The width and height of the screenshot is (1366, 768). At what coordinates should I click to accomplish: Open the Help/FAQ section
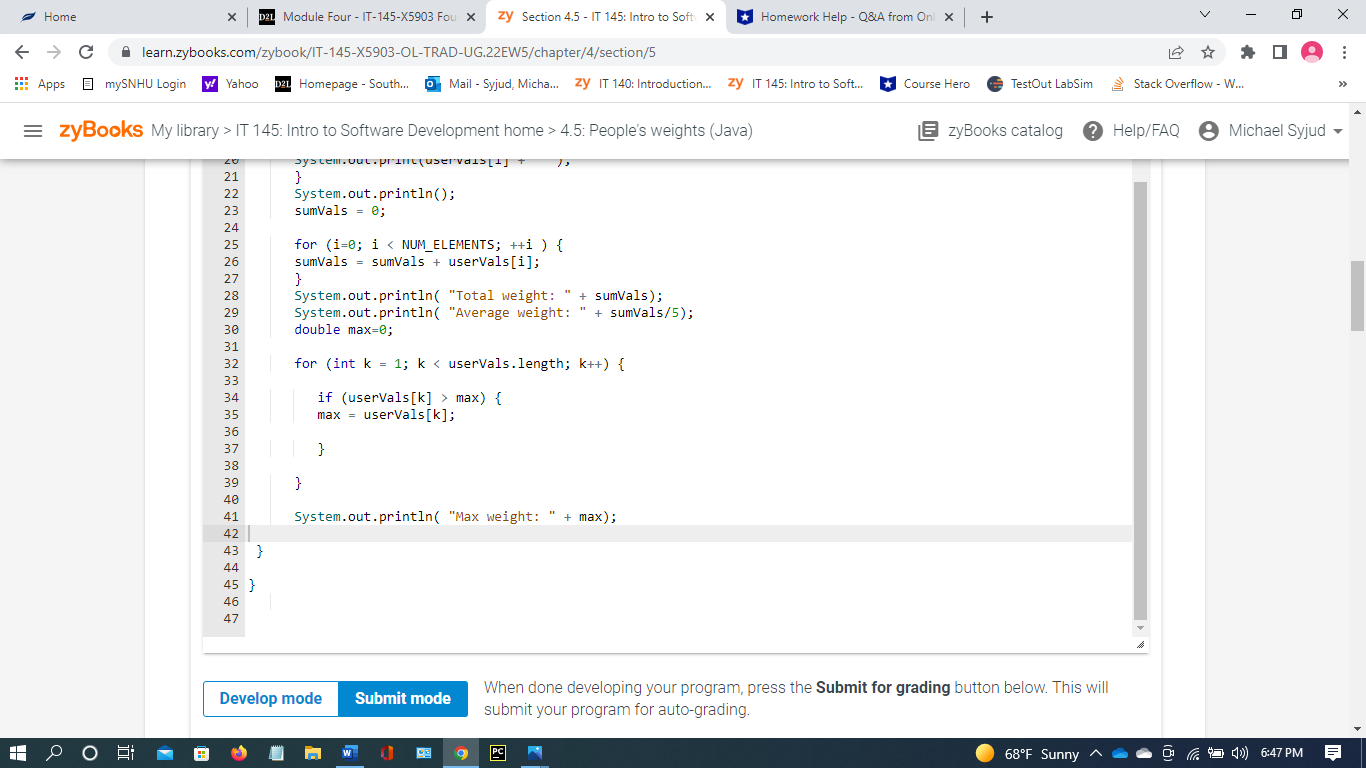(x=1131, y=130)
